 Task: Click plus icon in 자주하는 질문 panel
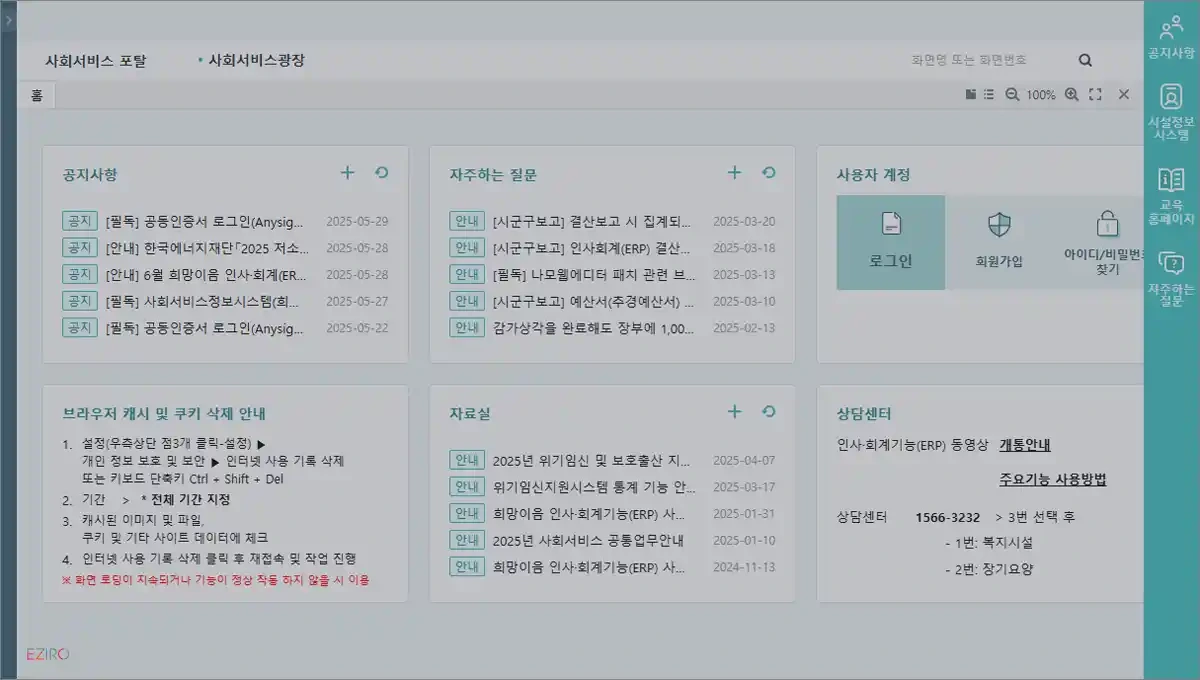734,173
